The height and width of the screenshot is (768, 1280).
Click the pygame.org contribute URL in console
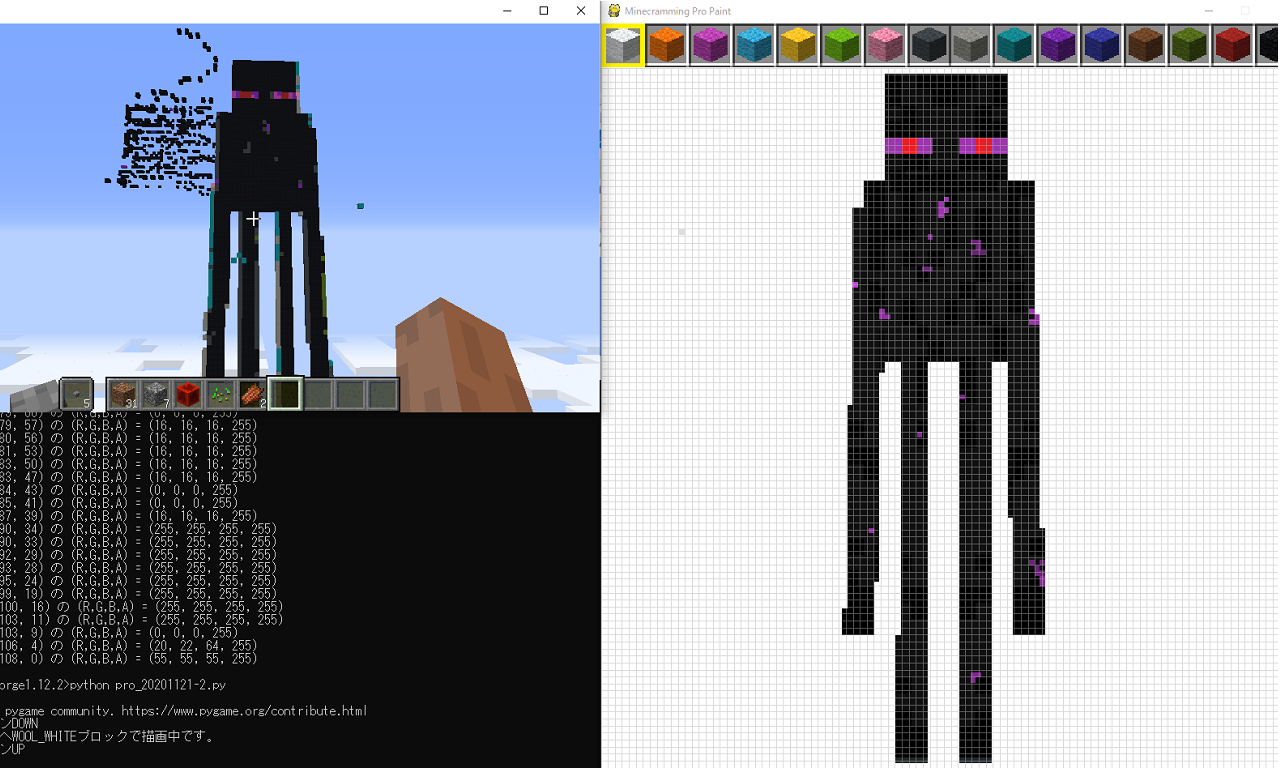click(x=244, y=711)
